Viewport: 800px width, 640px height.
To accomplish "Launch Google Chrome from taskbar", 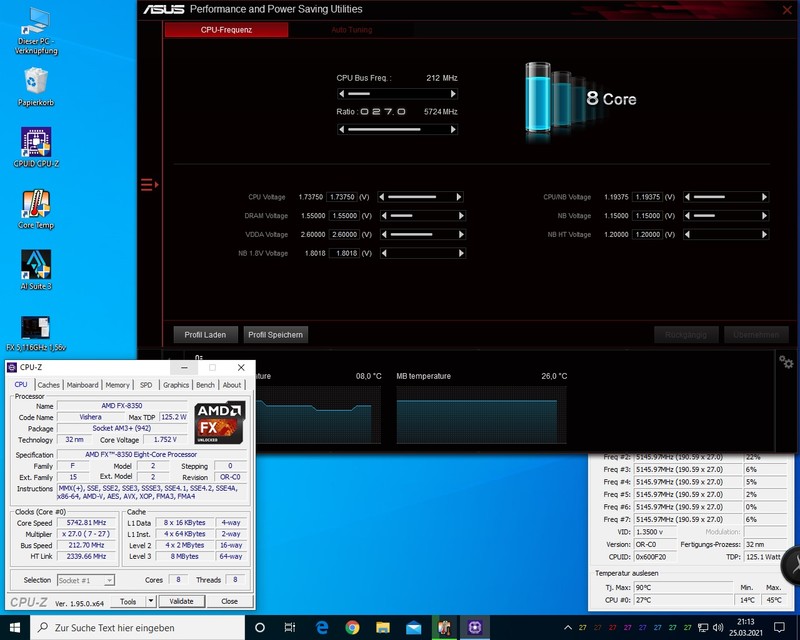I will (x=352, y=627).
